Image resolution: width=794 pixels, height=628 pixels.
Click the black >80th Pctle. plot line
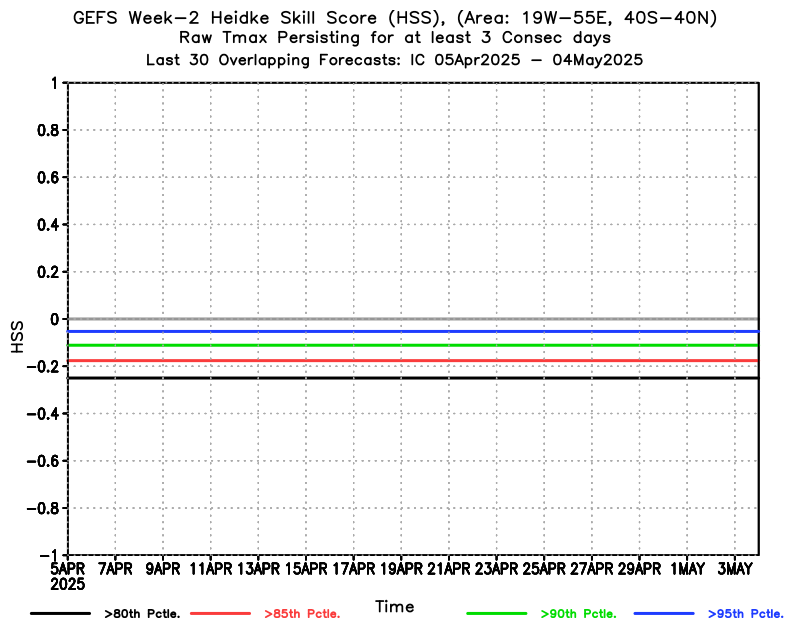click(413, 378)
